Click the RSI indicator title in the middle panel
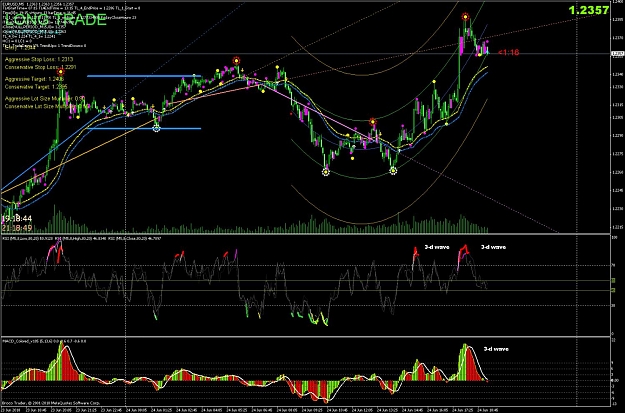Image resolution: width=625 pixels, height=413 pixels. [x=84, y=238]
